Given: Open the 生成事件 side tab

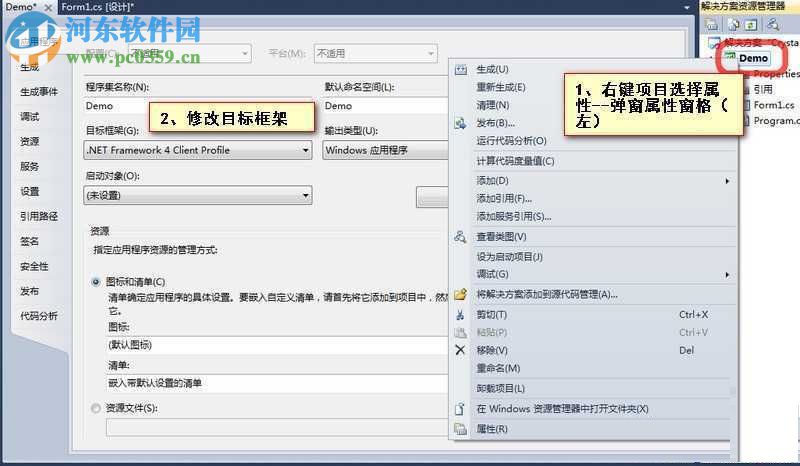Looking at the screenshot, I should click(x=39, y=92).
